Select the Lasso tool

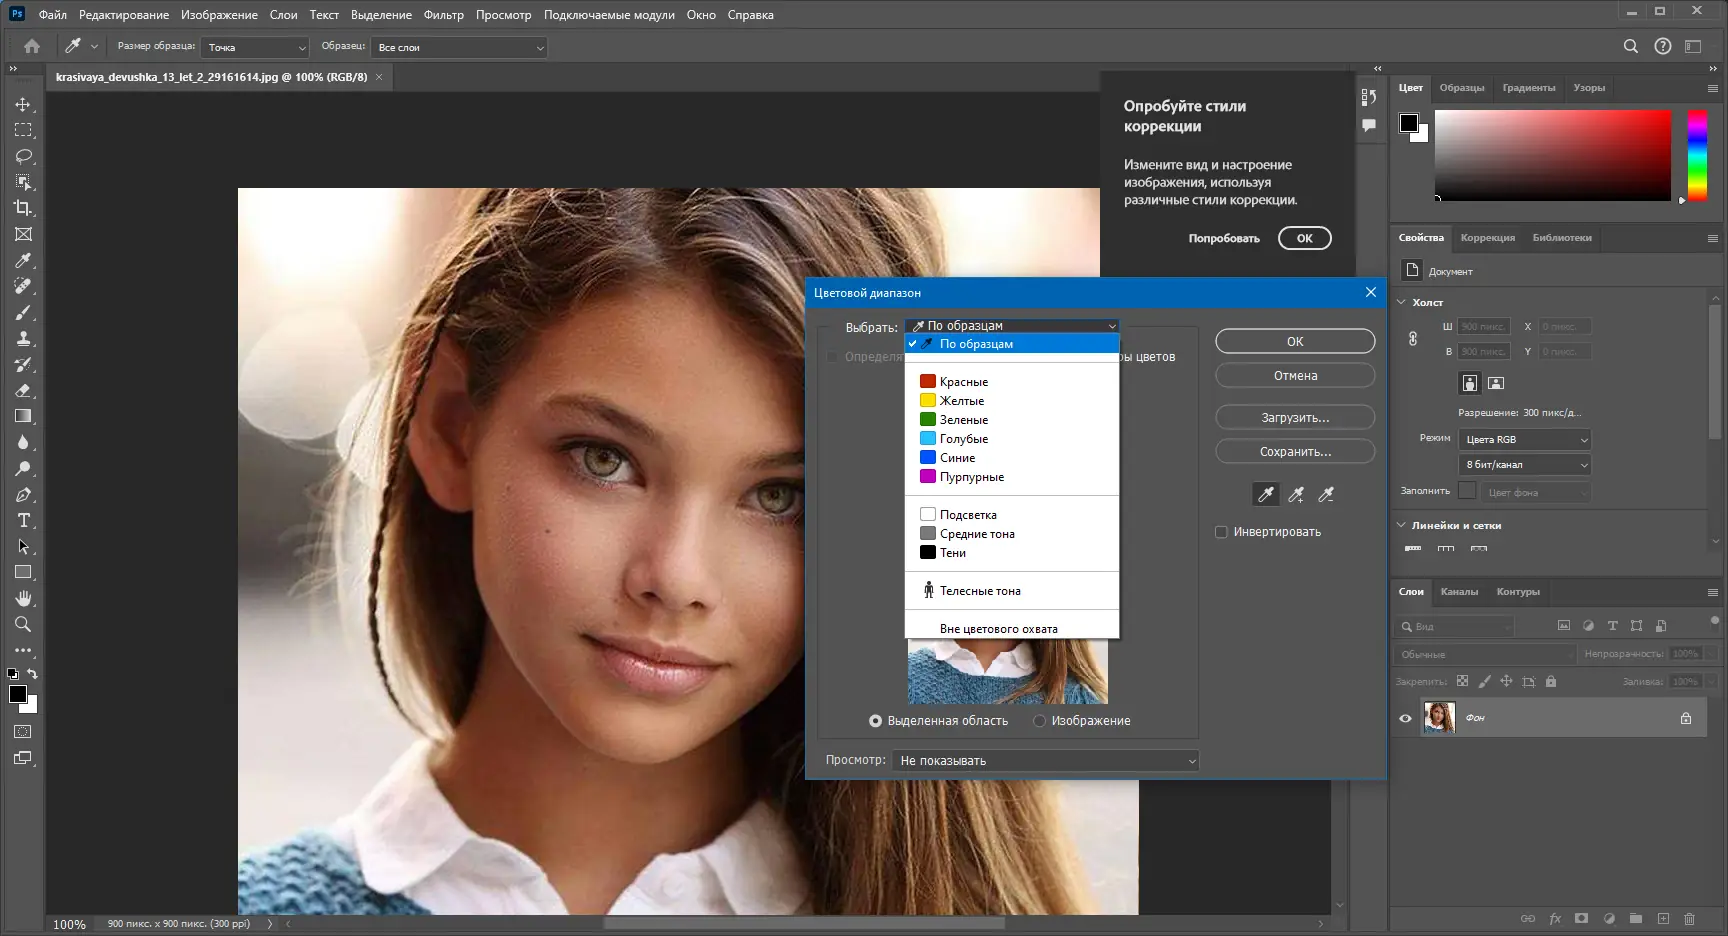coord(23,157)
